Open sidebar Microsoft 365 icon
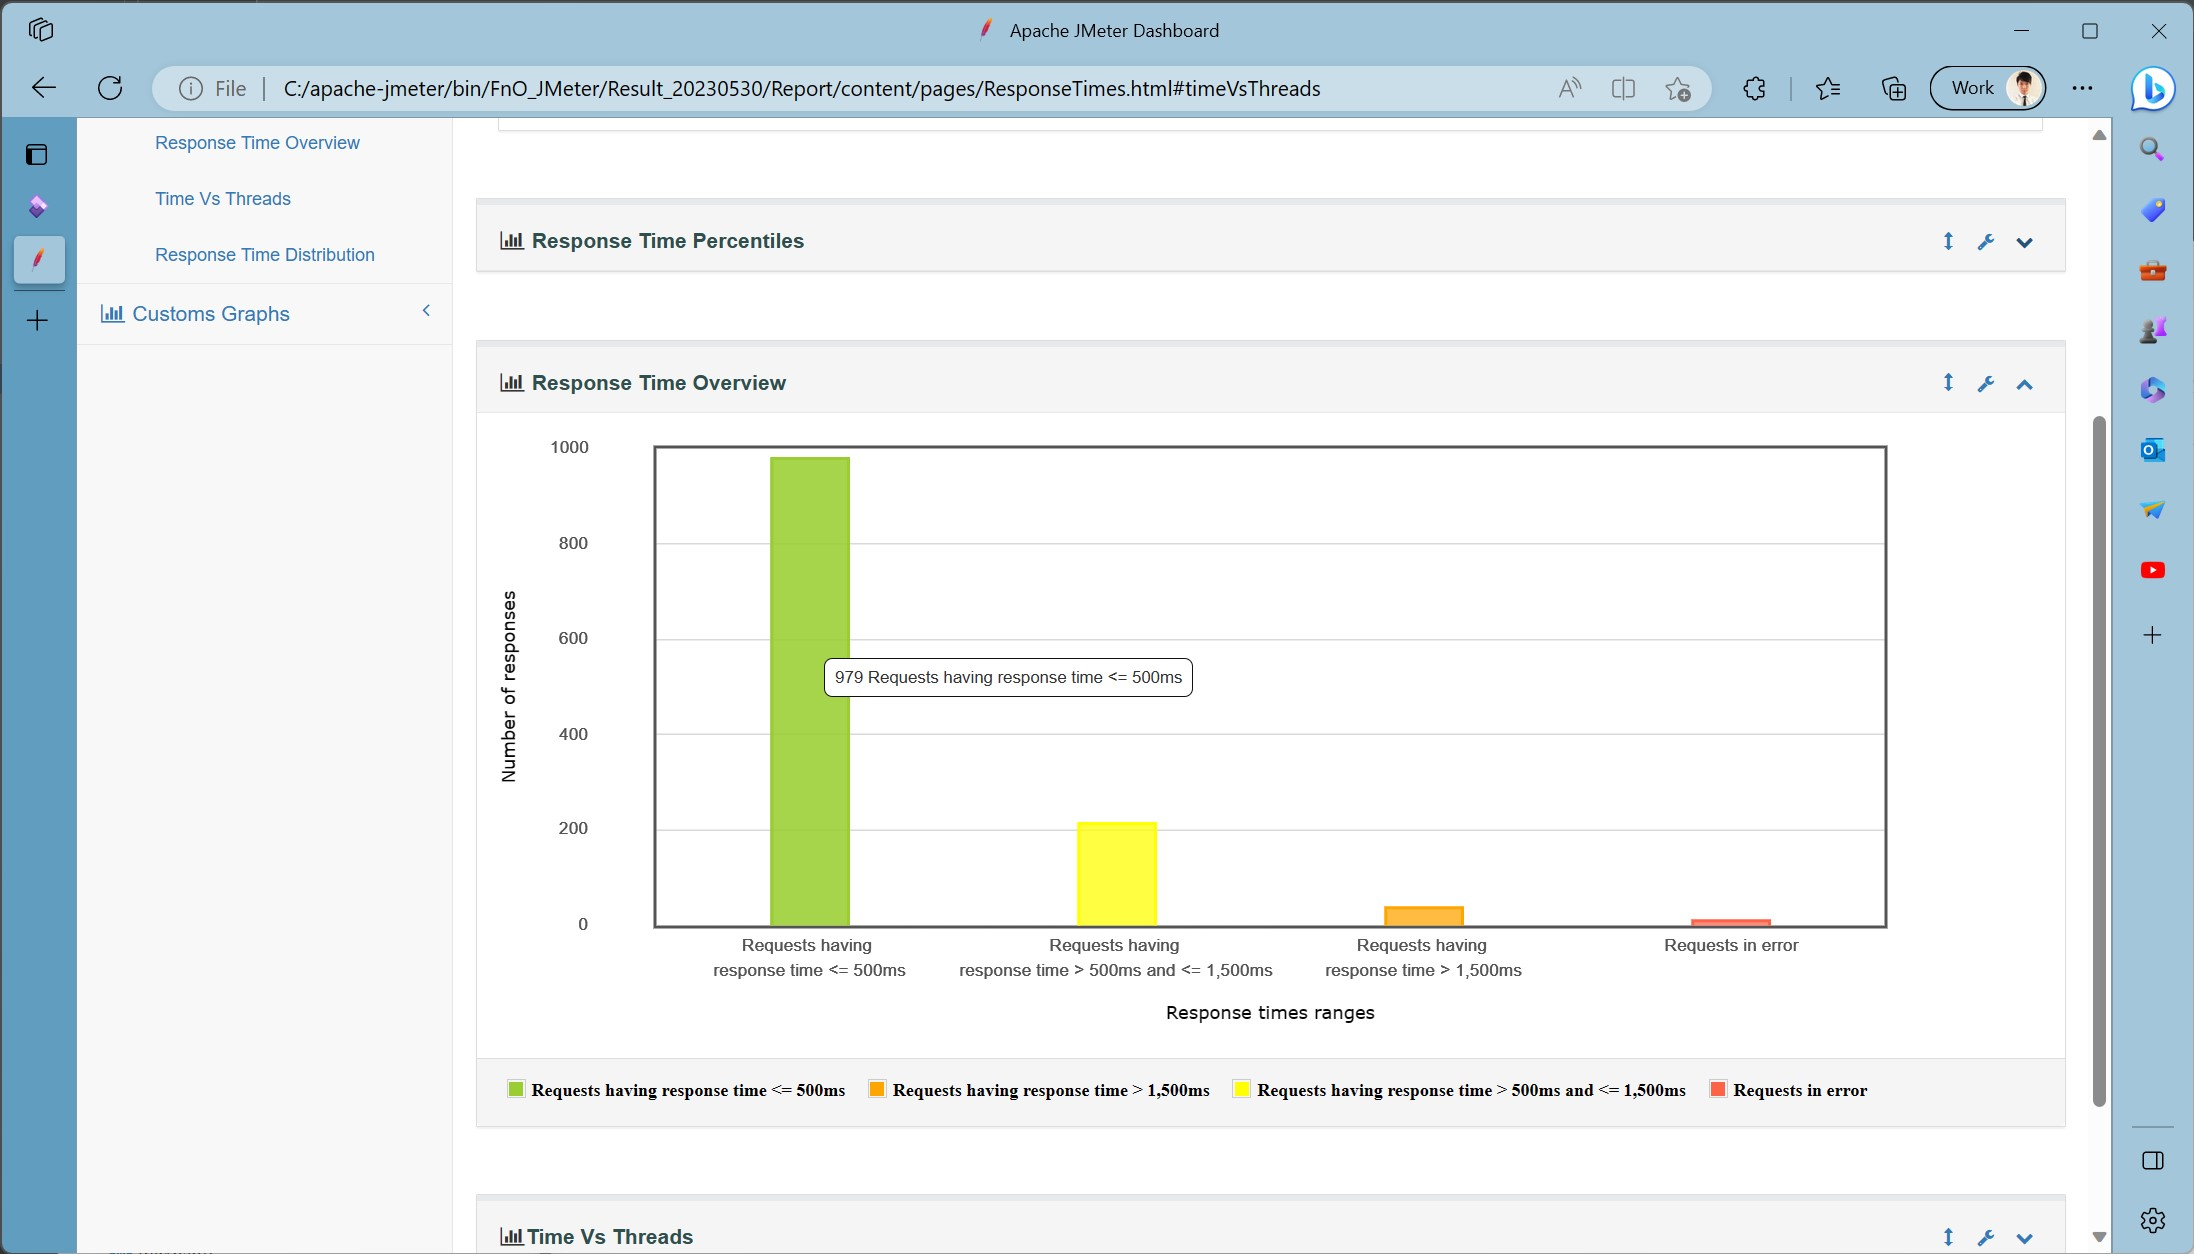 tap(2152, 390)
